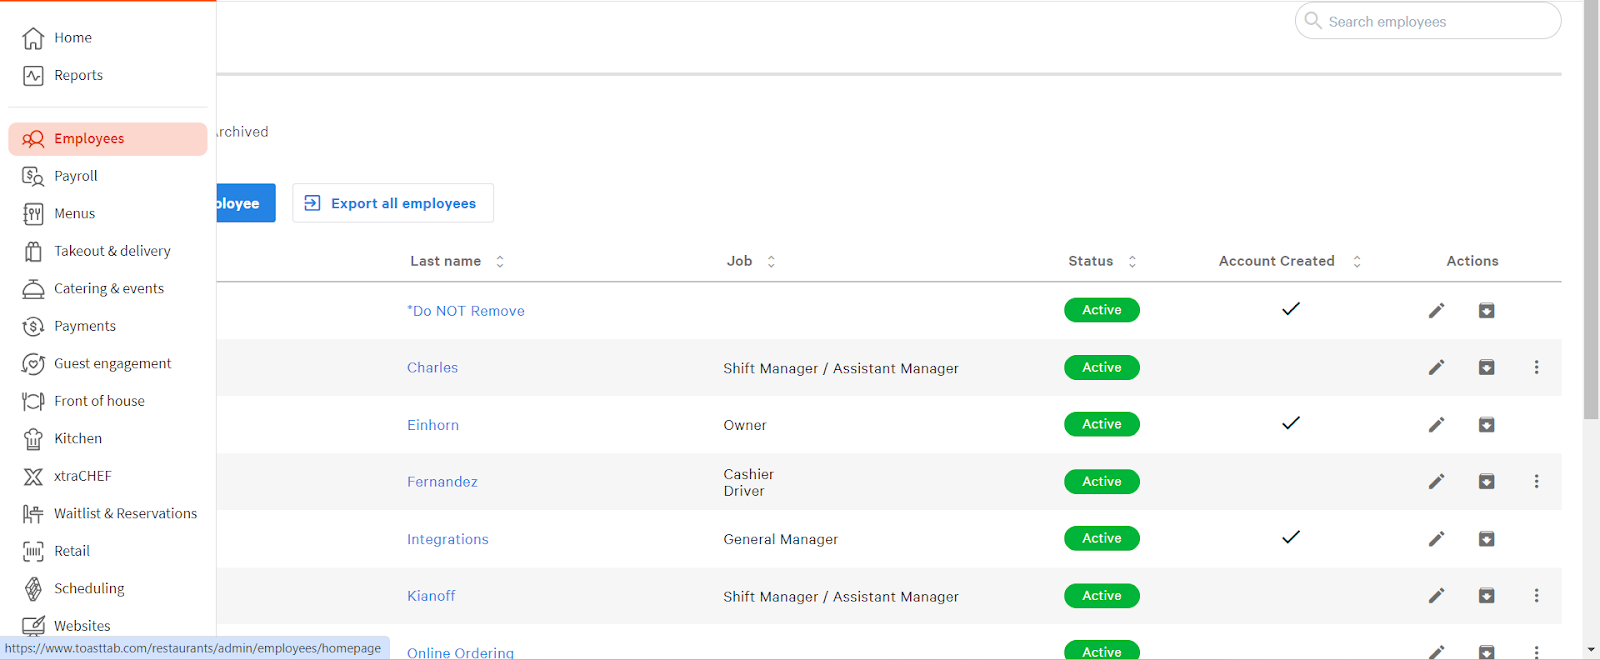Screen dimensions: 1600x660
Task: Sort employees by the Job column
Action: click(x=771, y=262)
